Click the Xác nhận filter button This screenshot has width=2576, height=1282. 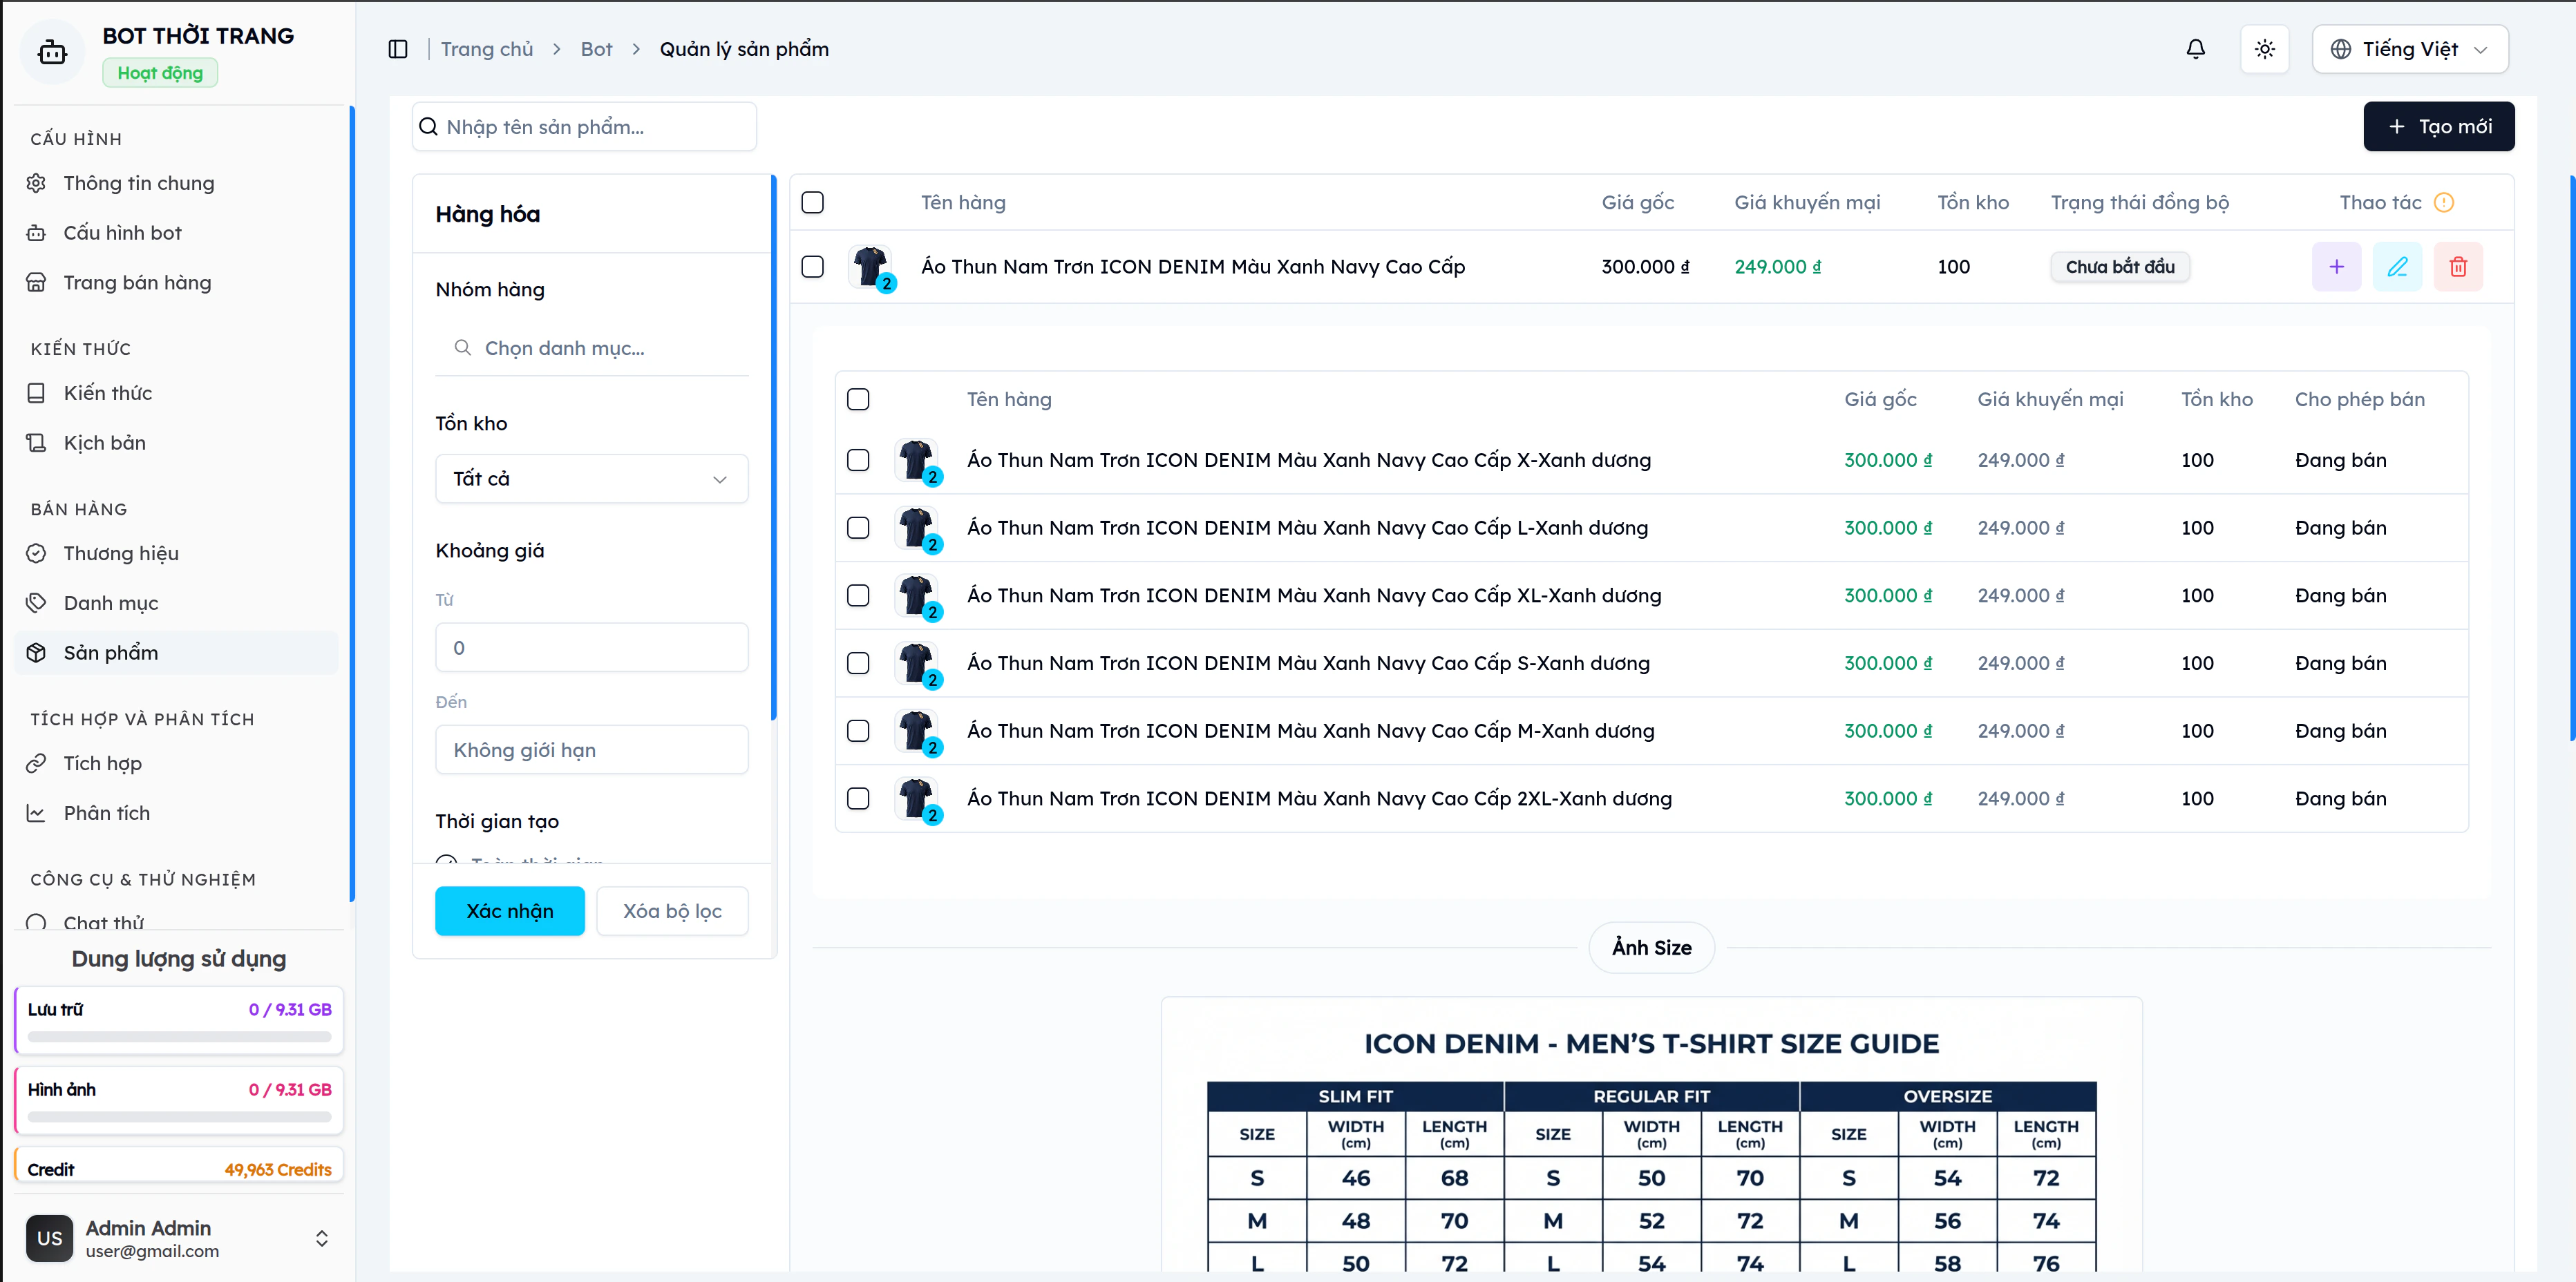pos(509,911)
